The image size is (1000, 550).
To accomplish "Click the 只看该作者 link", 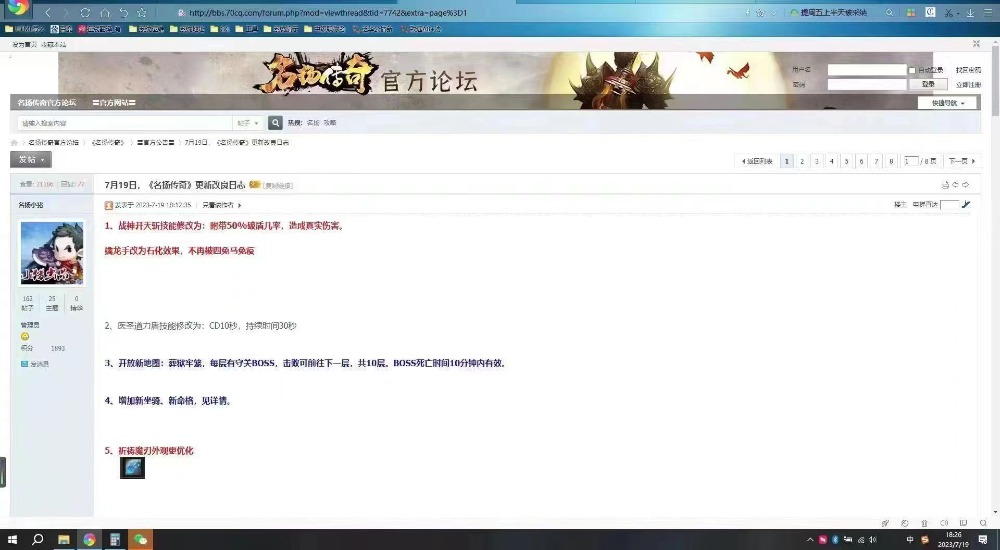I will 218,205.
